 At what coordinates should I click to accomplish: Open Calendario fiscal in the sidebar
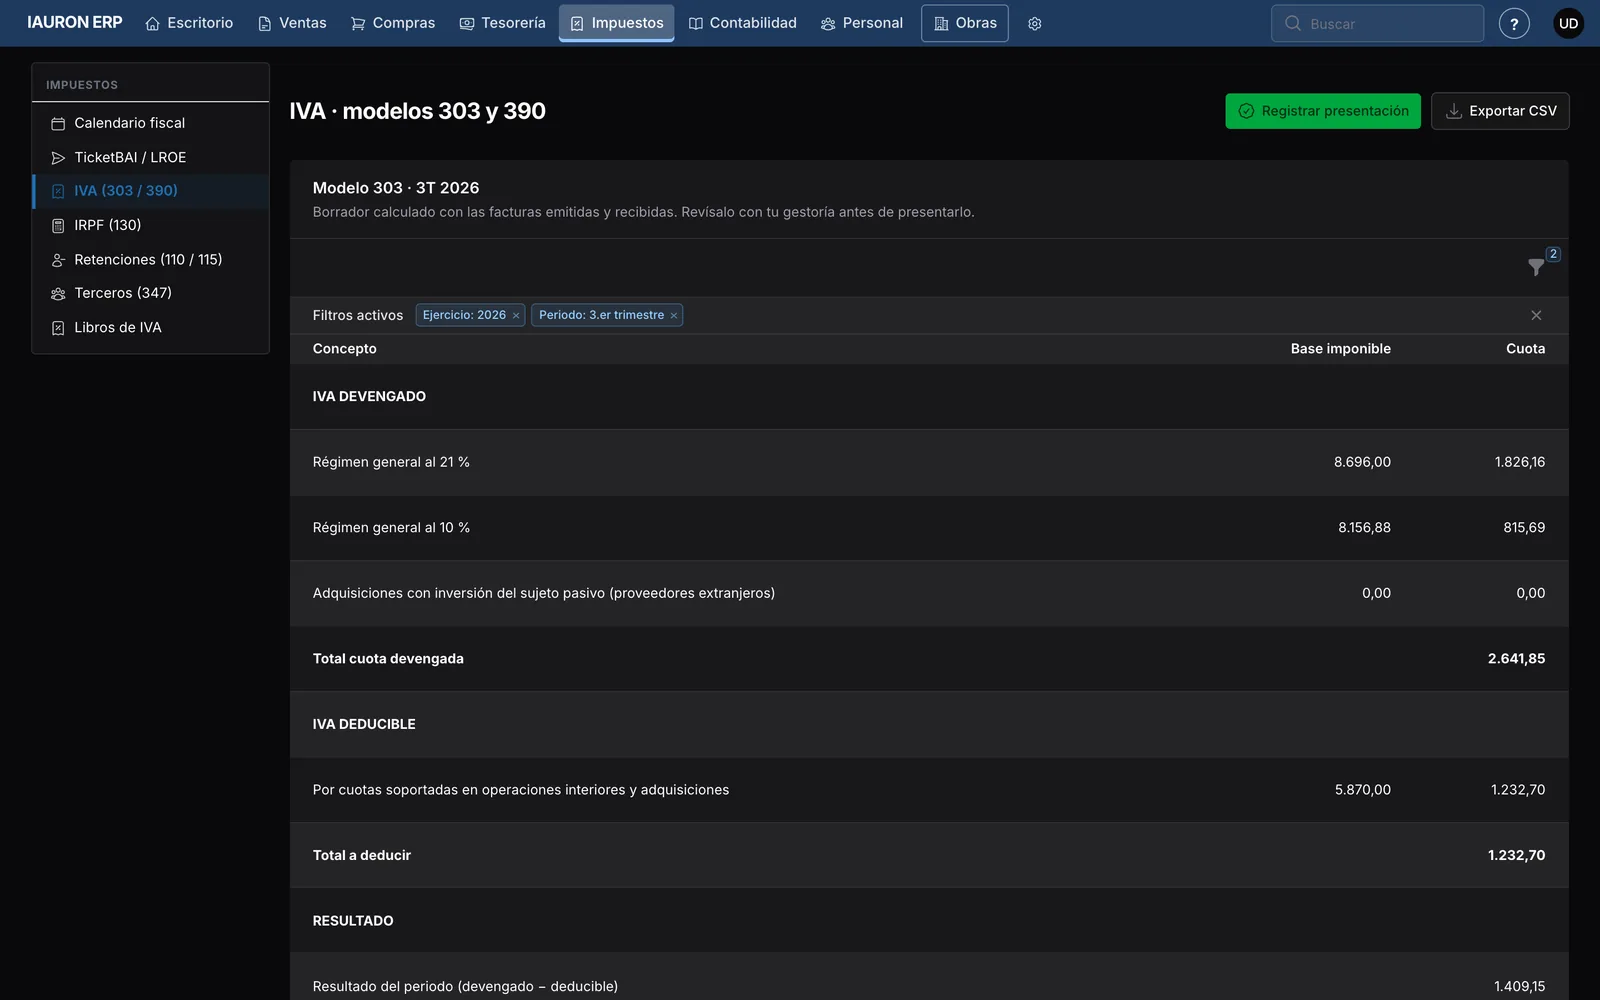(x=151, y=123)
